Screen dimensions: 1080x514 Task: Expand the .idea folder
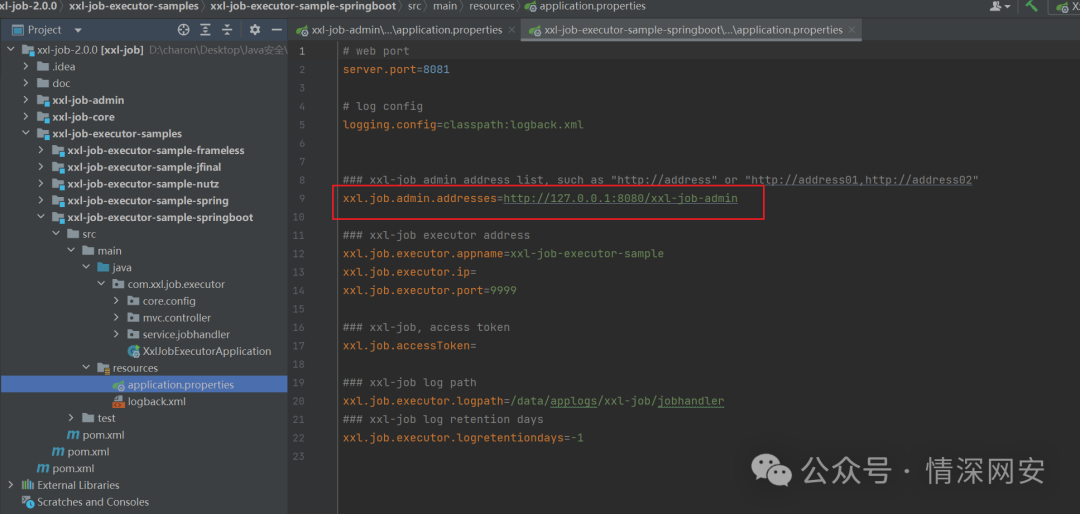click(x=26, y=66)
